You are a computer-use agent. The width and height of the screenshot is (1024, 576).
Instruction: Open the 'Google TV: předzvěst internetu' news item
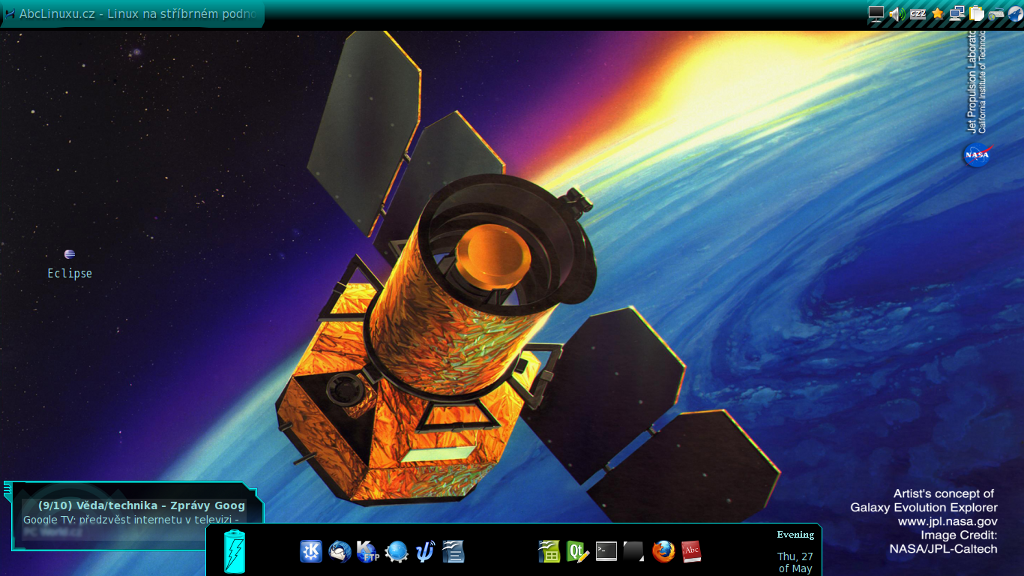pyautogui.click(x=131, y=520)
